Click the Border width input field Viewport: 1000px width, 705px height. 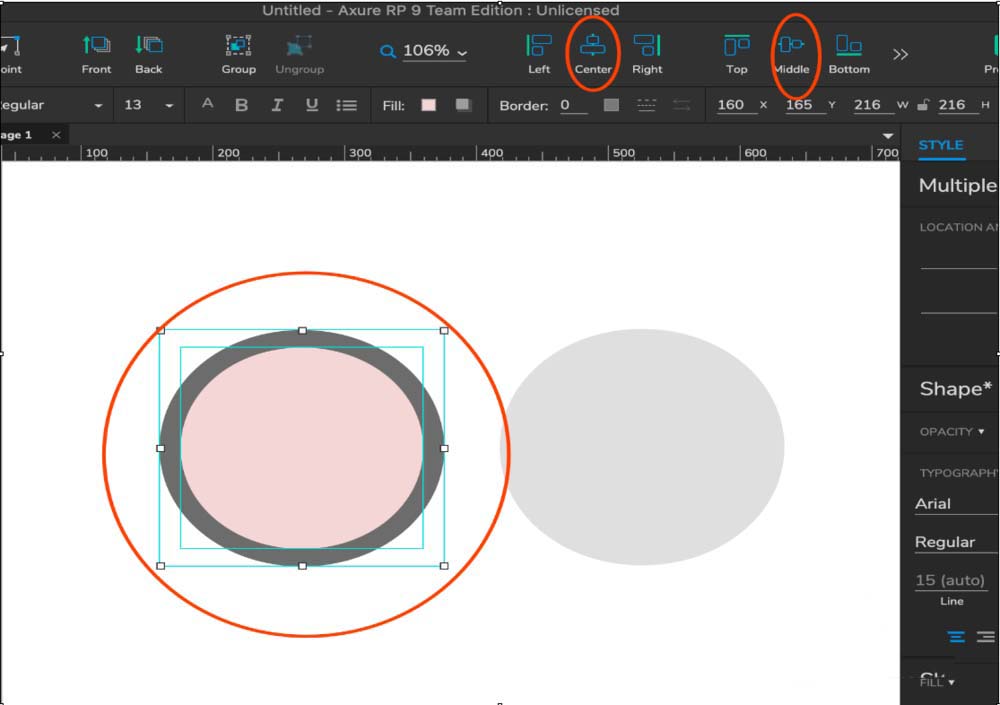[573, 105]
